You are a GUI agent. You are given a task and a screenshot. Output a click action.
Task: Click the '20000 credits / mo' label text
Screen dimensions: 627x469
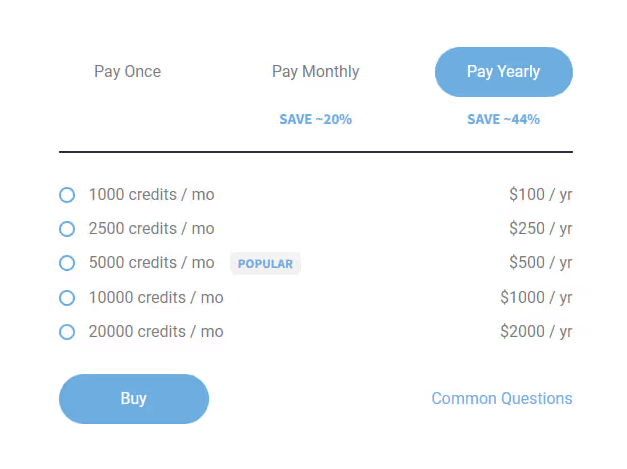(x=156, y=332)
